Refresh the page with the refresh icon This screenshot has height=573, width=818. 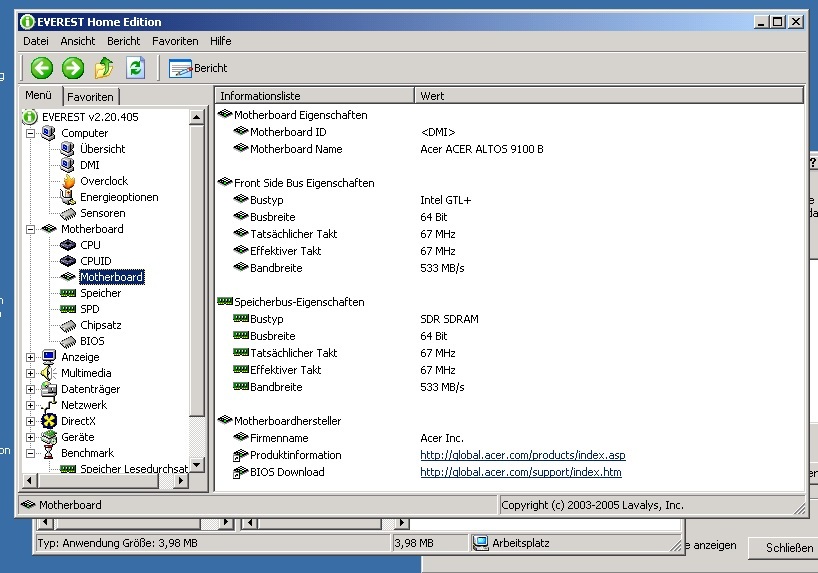pos(136,68)
